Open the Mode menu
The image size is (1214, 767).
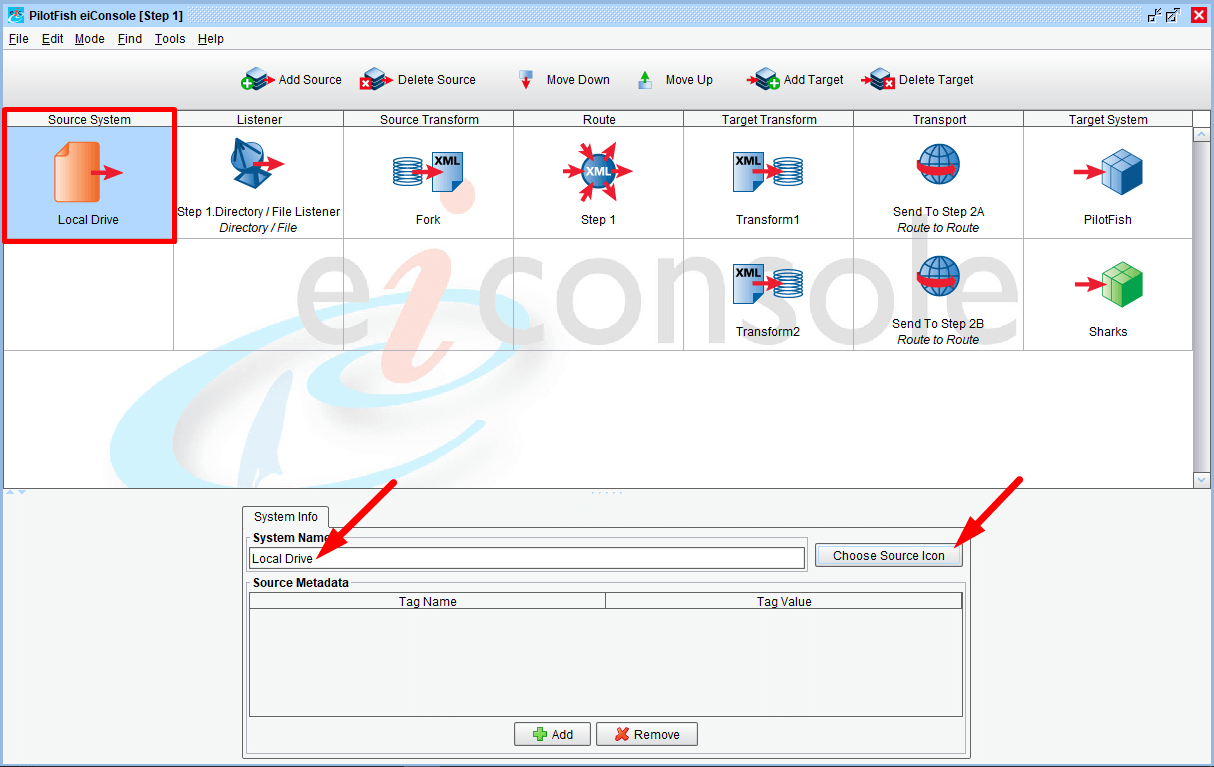click(89, 39)
